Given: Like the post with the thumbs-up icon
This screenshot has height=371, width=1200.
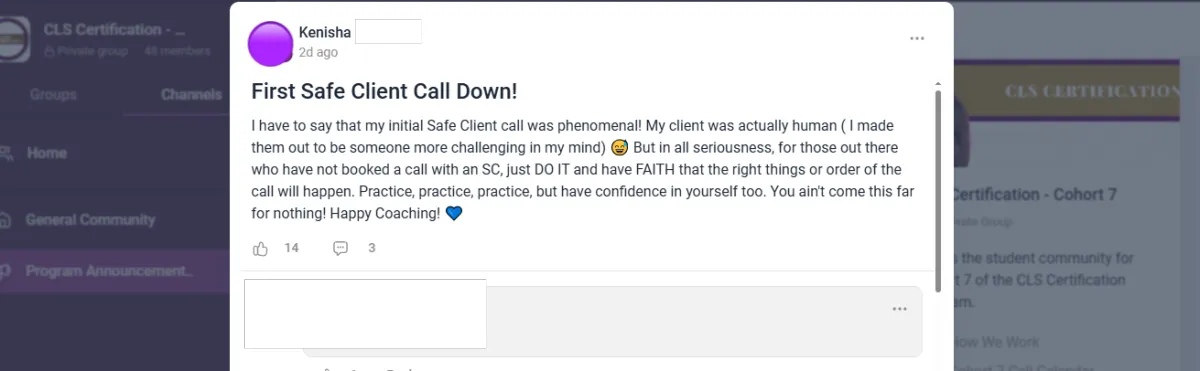Looking at the screenshot, I should point(261,248).
